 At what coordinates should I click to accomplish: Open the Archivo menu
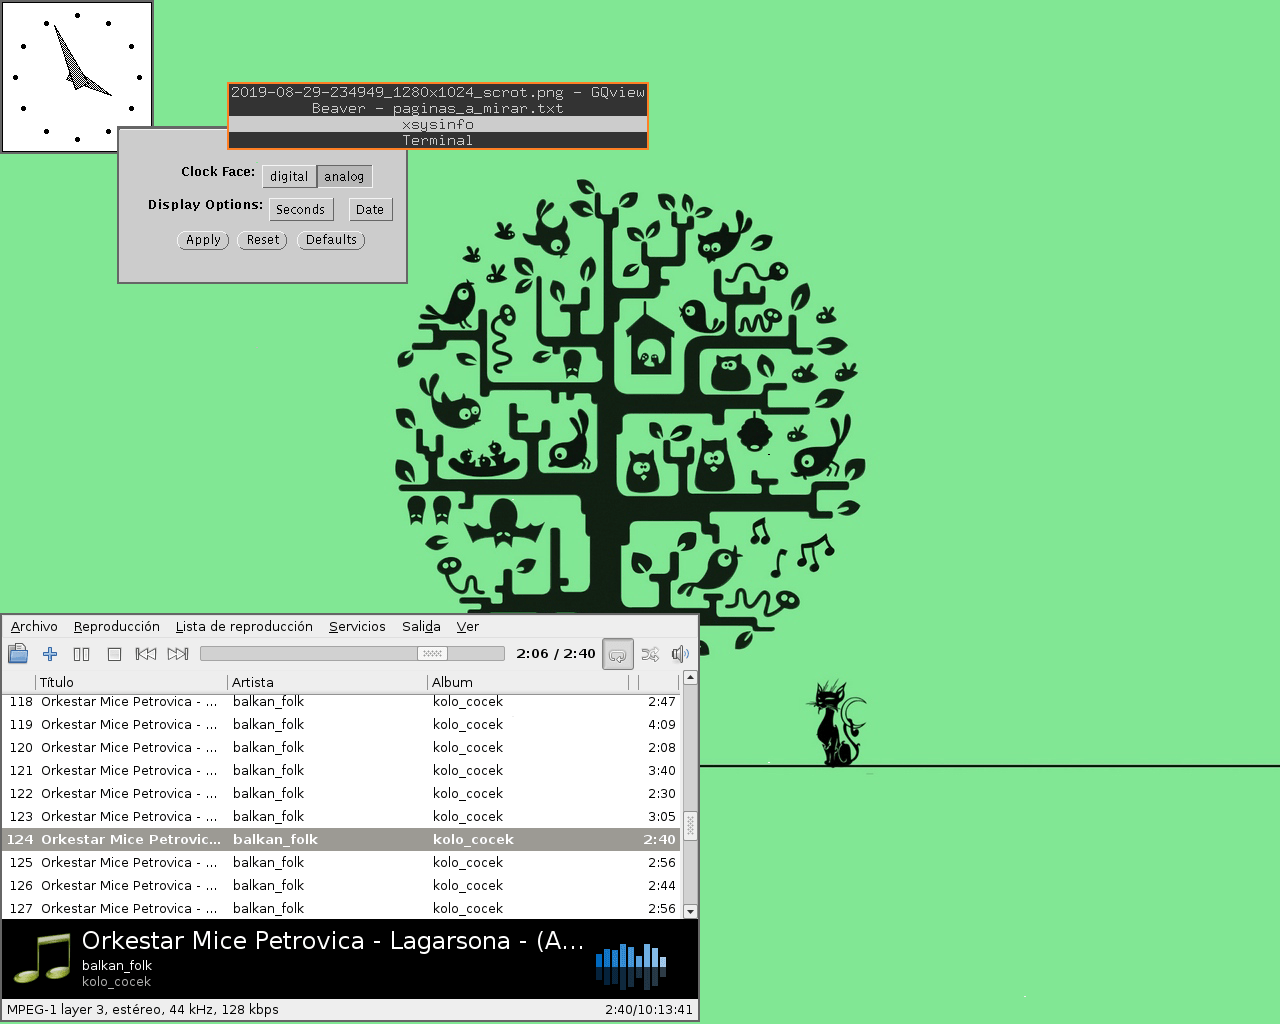coord(34,626)
